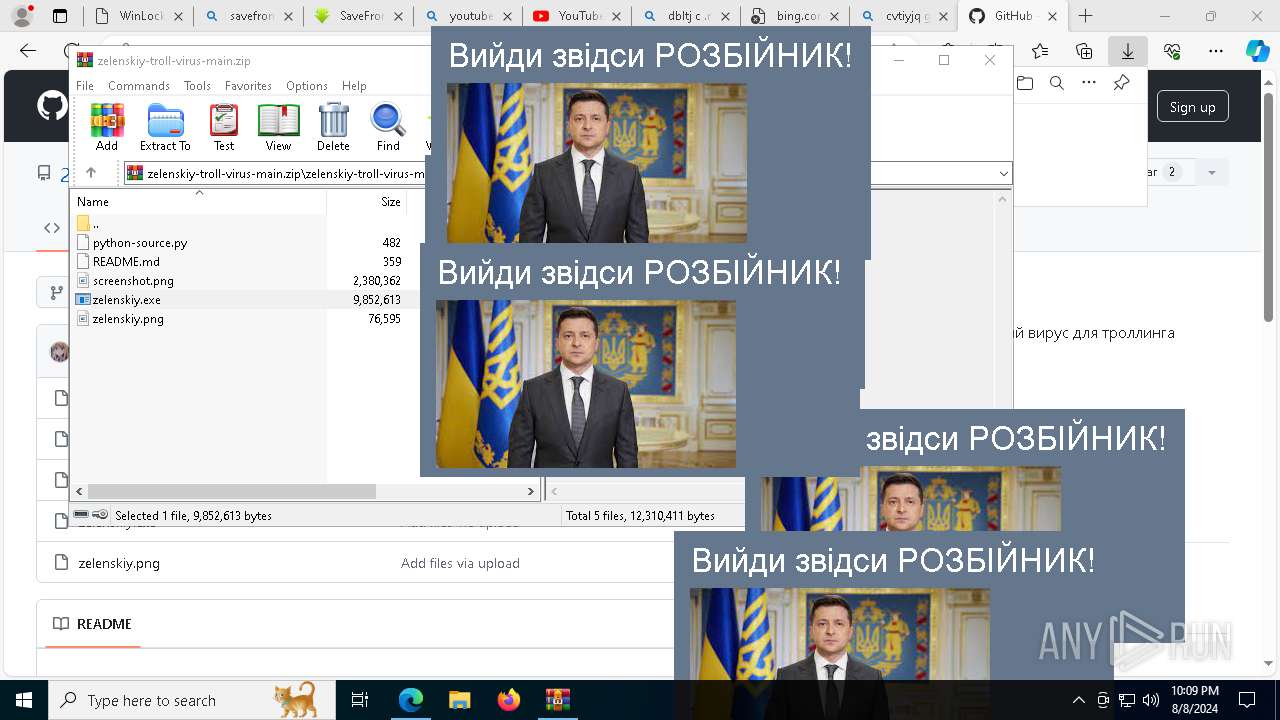Click the GitHub logo

52,106
